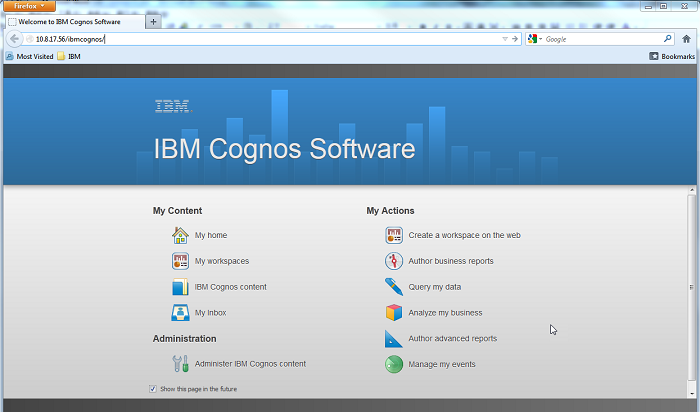Open the Manage my events link
Viewport: 700px width, 412px height.
442,364
